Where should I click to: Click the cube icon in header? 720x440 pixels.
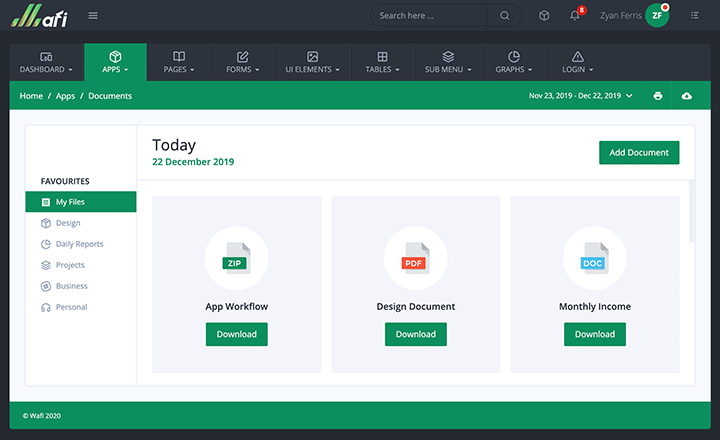[544, 16]
